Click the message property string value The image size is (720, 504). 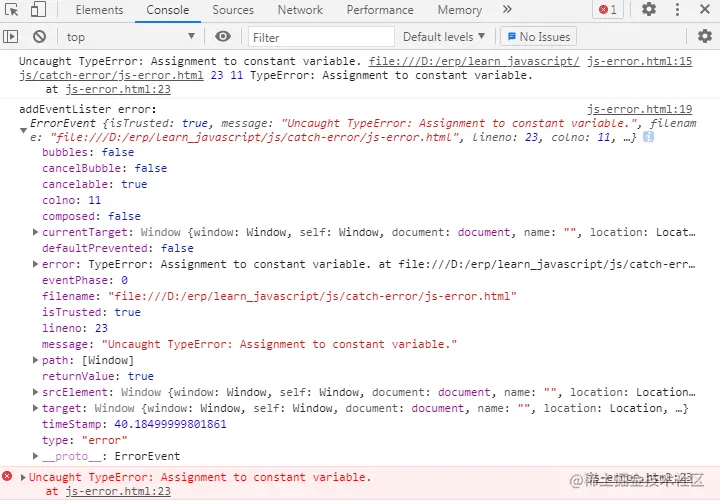280,344
